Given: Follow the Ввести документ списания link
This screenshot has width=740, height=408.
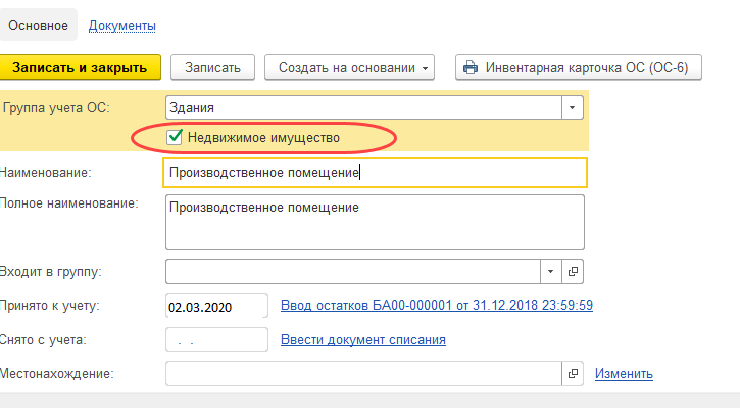Looking at the screenshot, I should (x=363, y=340).
